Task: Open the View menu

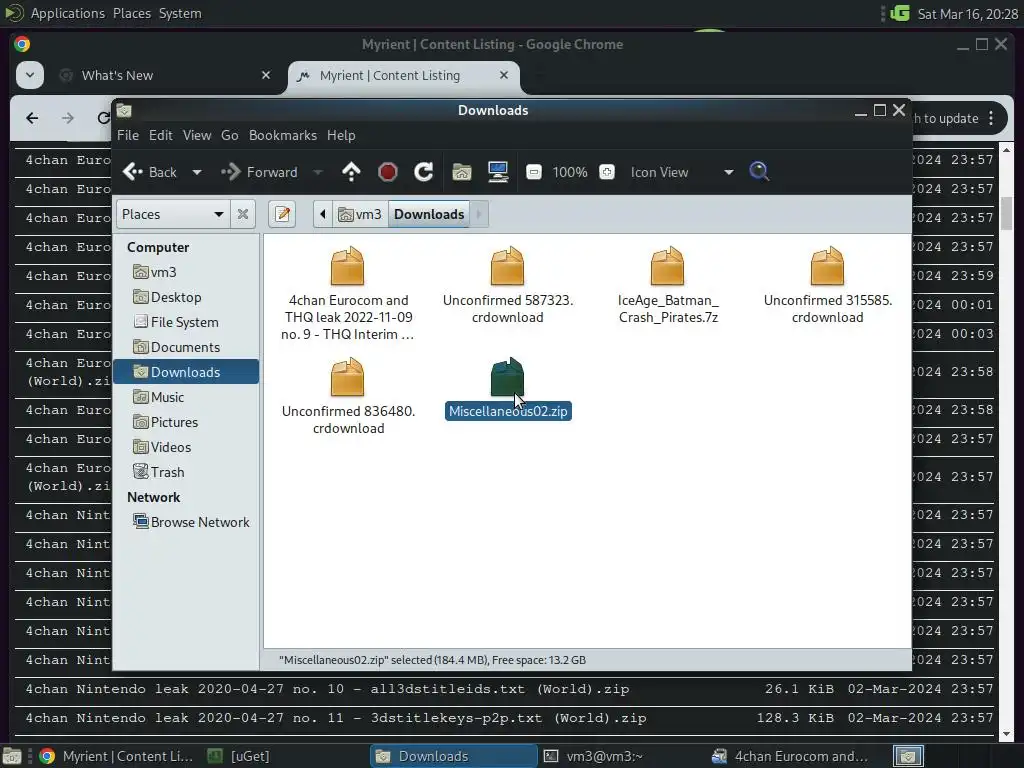Action: point(197,135)
